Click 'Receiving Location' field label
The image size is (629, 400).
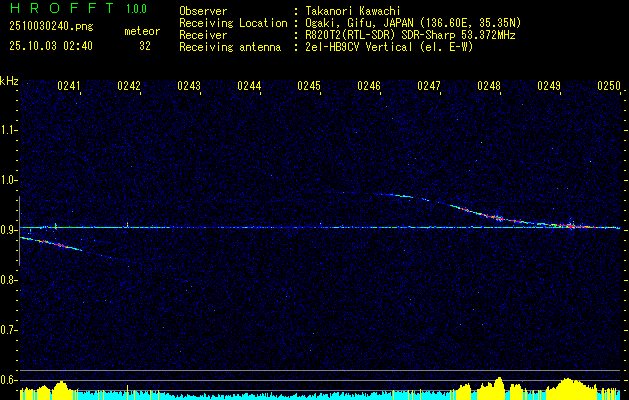point(233,23)
